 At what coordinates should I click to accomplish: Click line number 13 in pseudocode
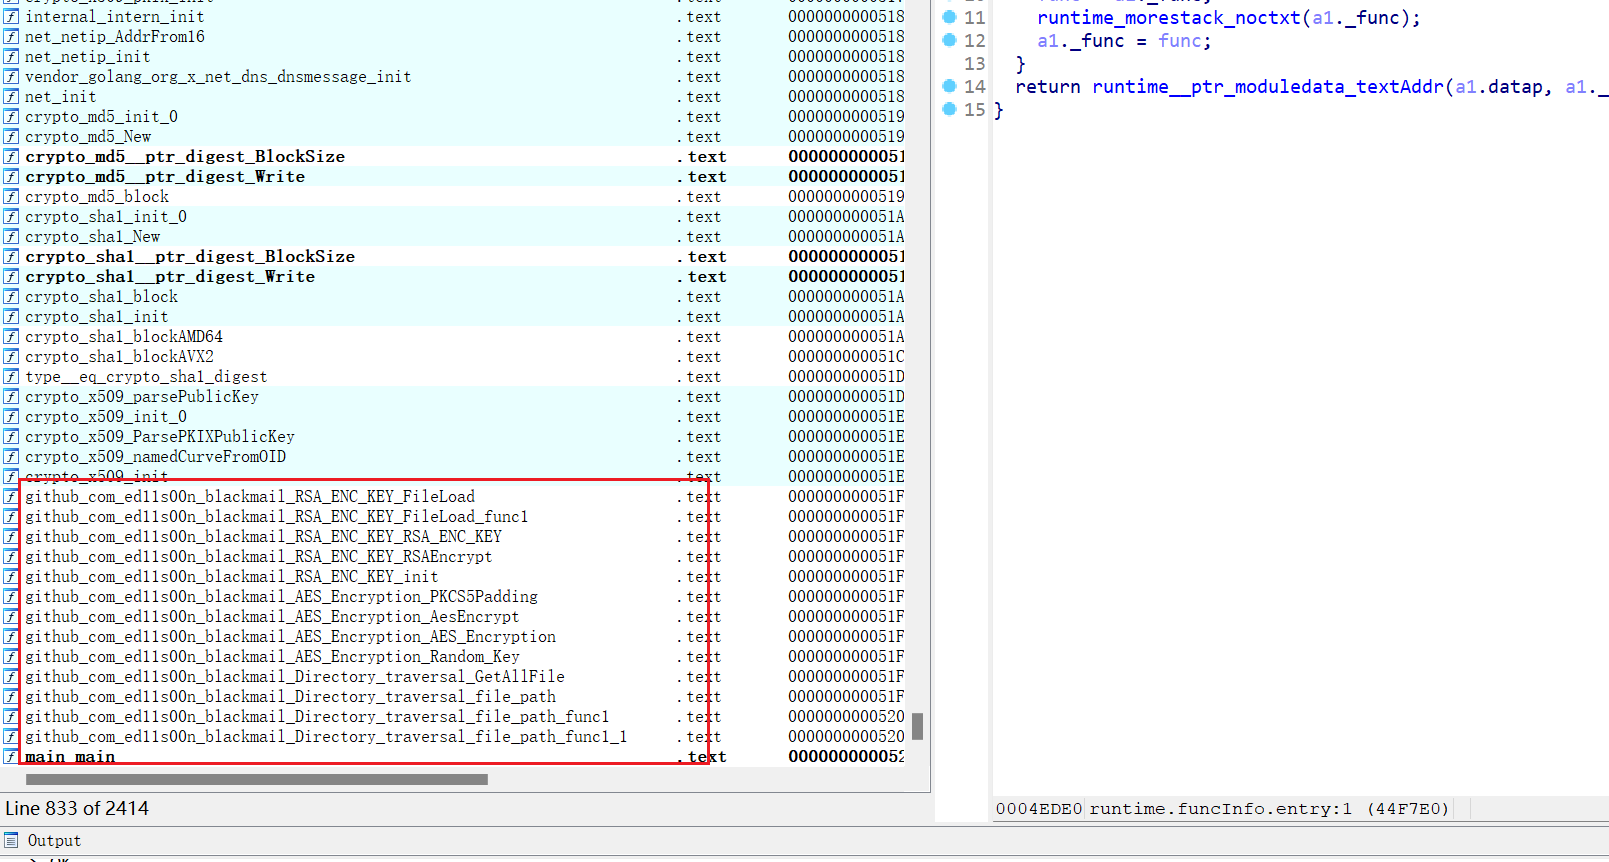tap(975, 63)
